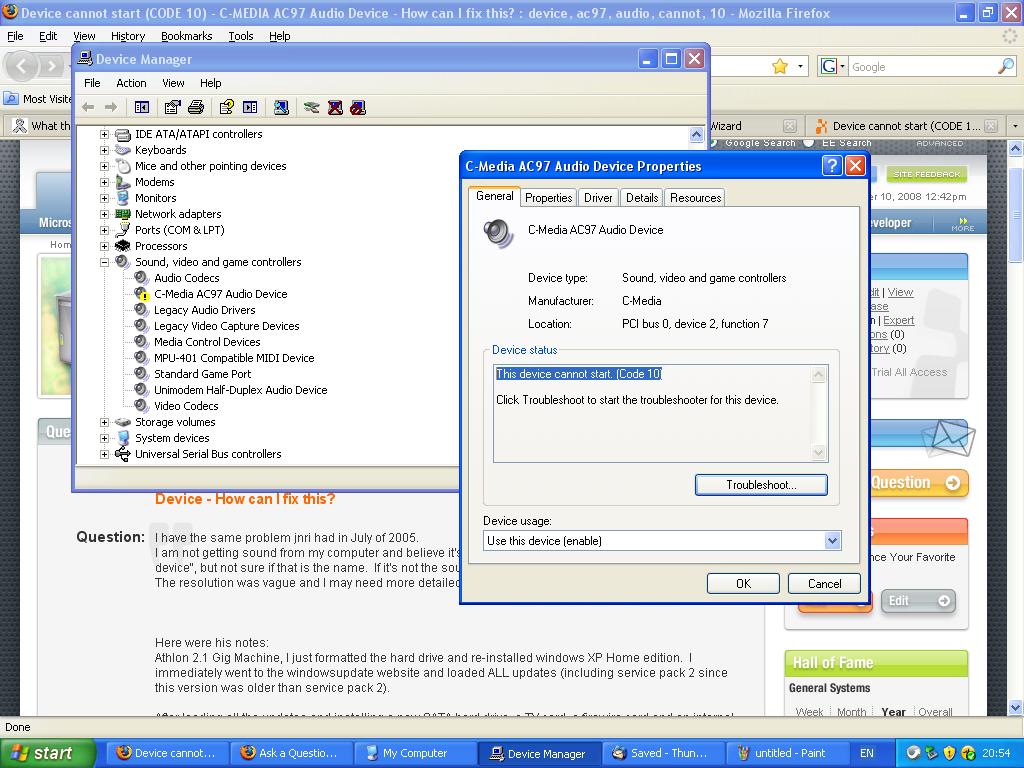Screen dimensions: 1024x768
Task: Switch to the Driver tab
Action: pyautogui.click(x=598, y=198)
